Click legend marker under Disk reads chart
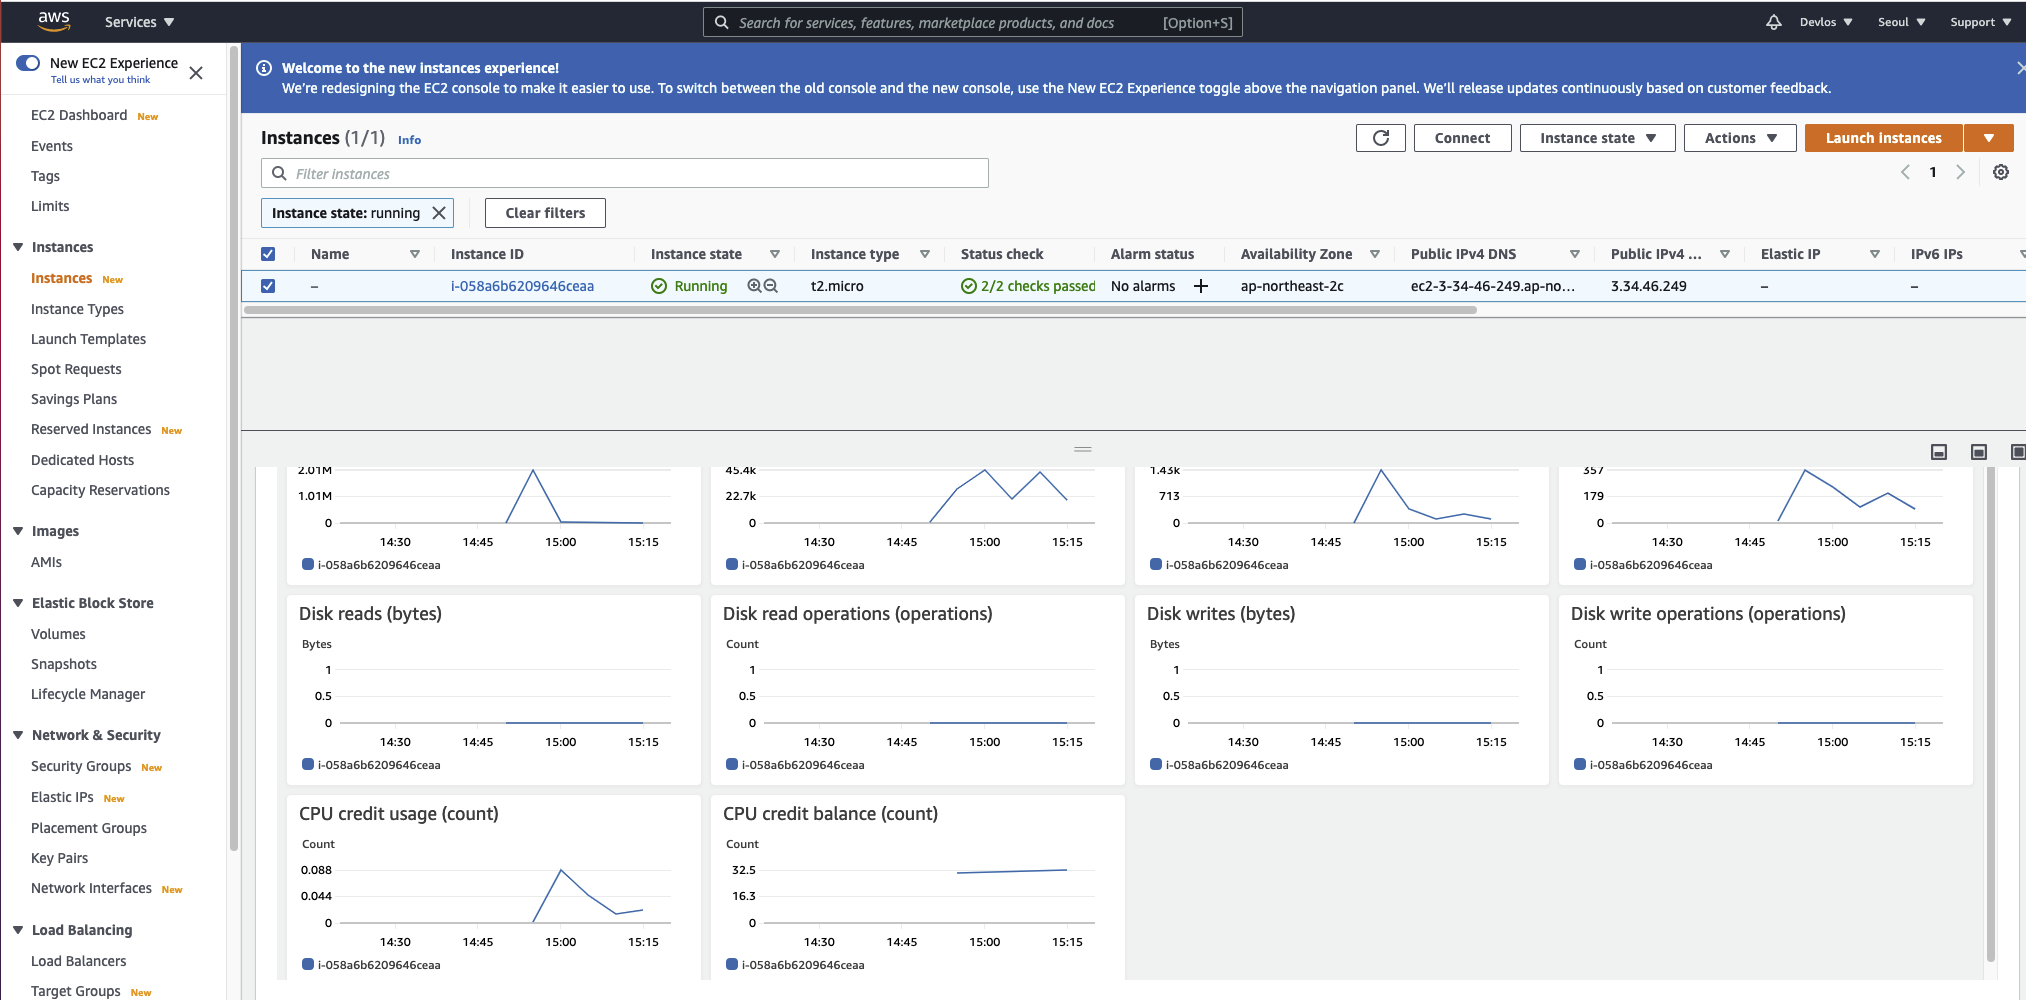The height and width of the screenshot is (1000, 2026). click(x=308, y=764)
